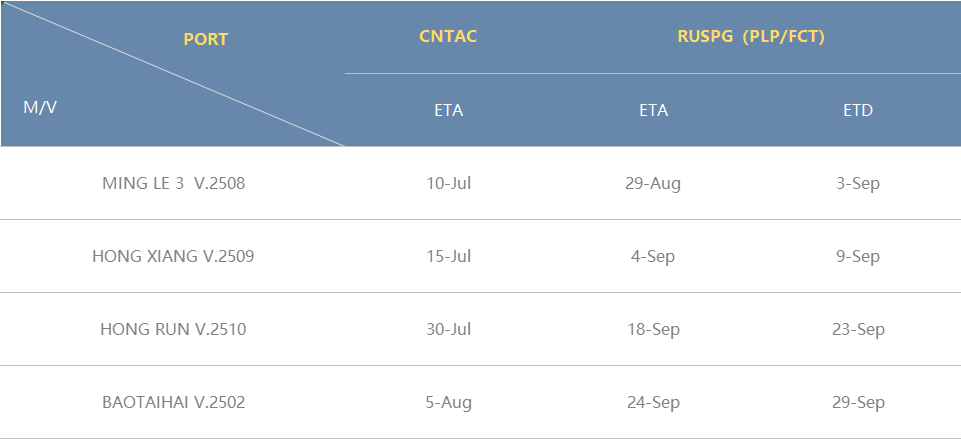Click the PORT column header

tap(205, 39)
